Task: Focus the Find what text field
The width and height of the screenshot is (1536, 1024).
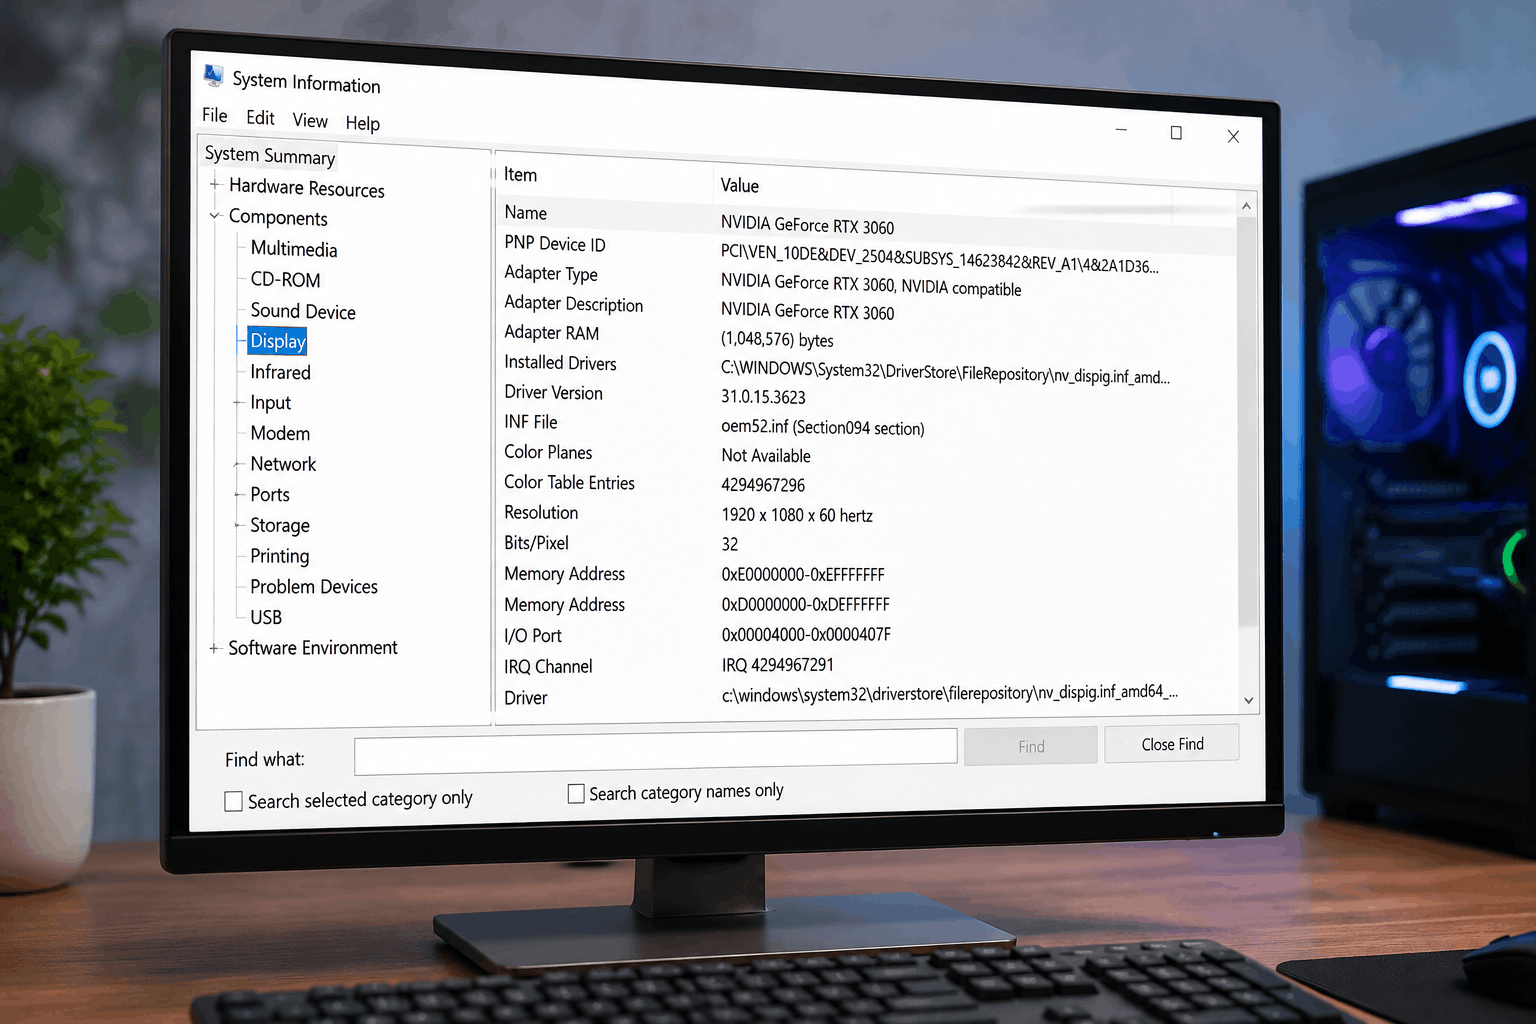Action: pos(656,752)
